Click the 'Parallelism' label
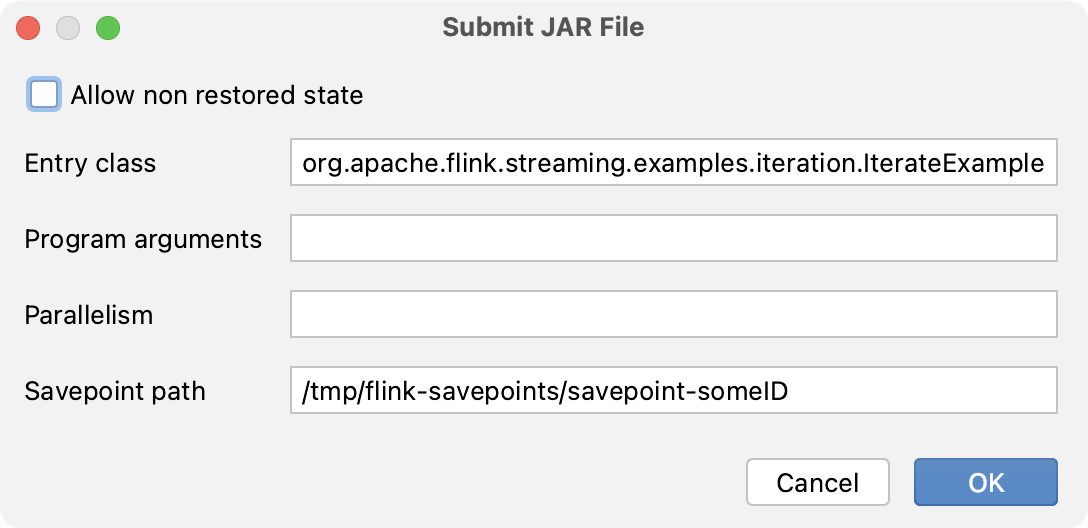 tap(89, 315)
